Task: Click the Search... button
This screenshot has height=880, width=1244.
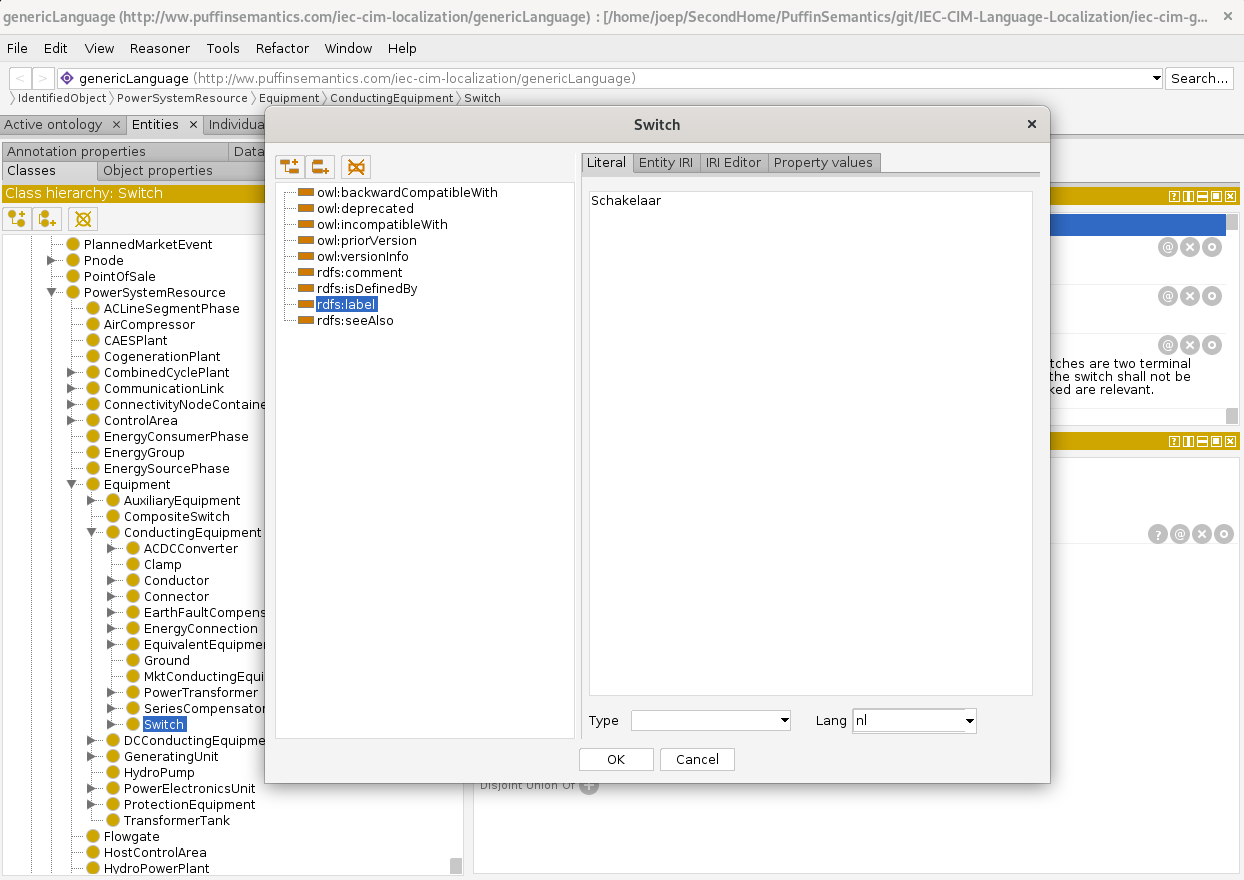Action: tap(1199, 78)
